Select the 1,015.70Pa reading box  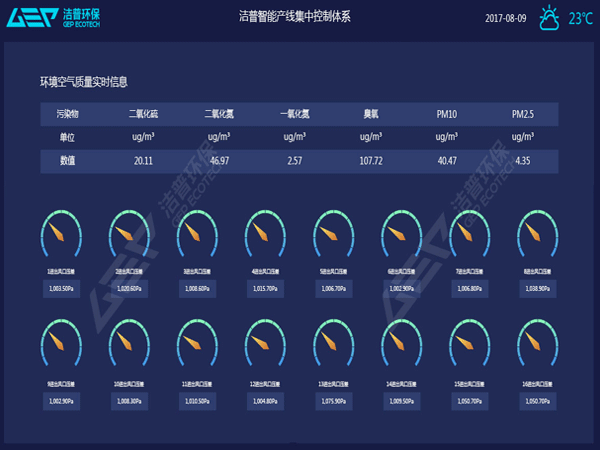(264, 288)
